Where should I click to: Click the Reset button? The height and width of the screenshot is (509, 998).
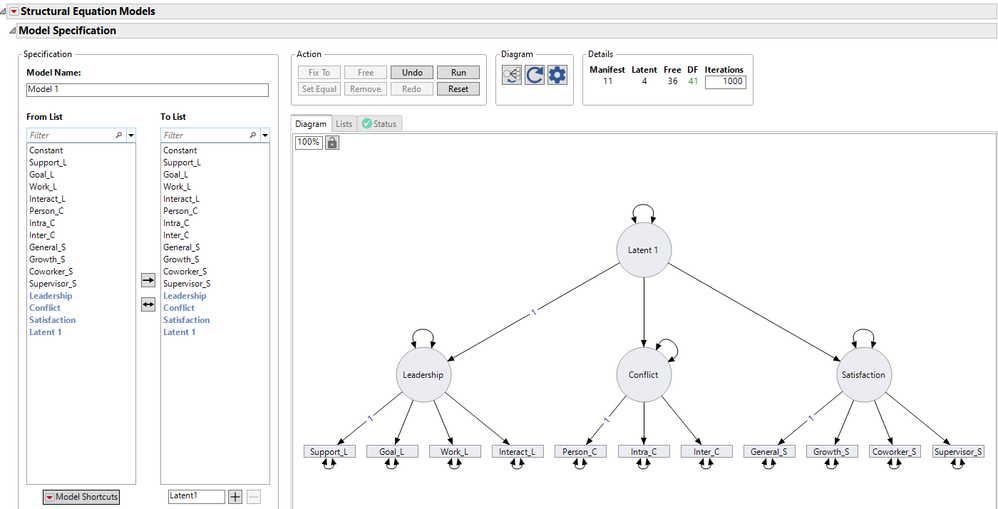458,89
